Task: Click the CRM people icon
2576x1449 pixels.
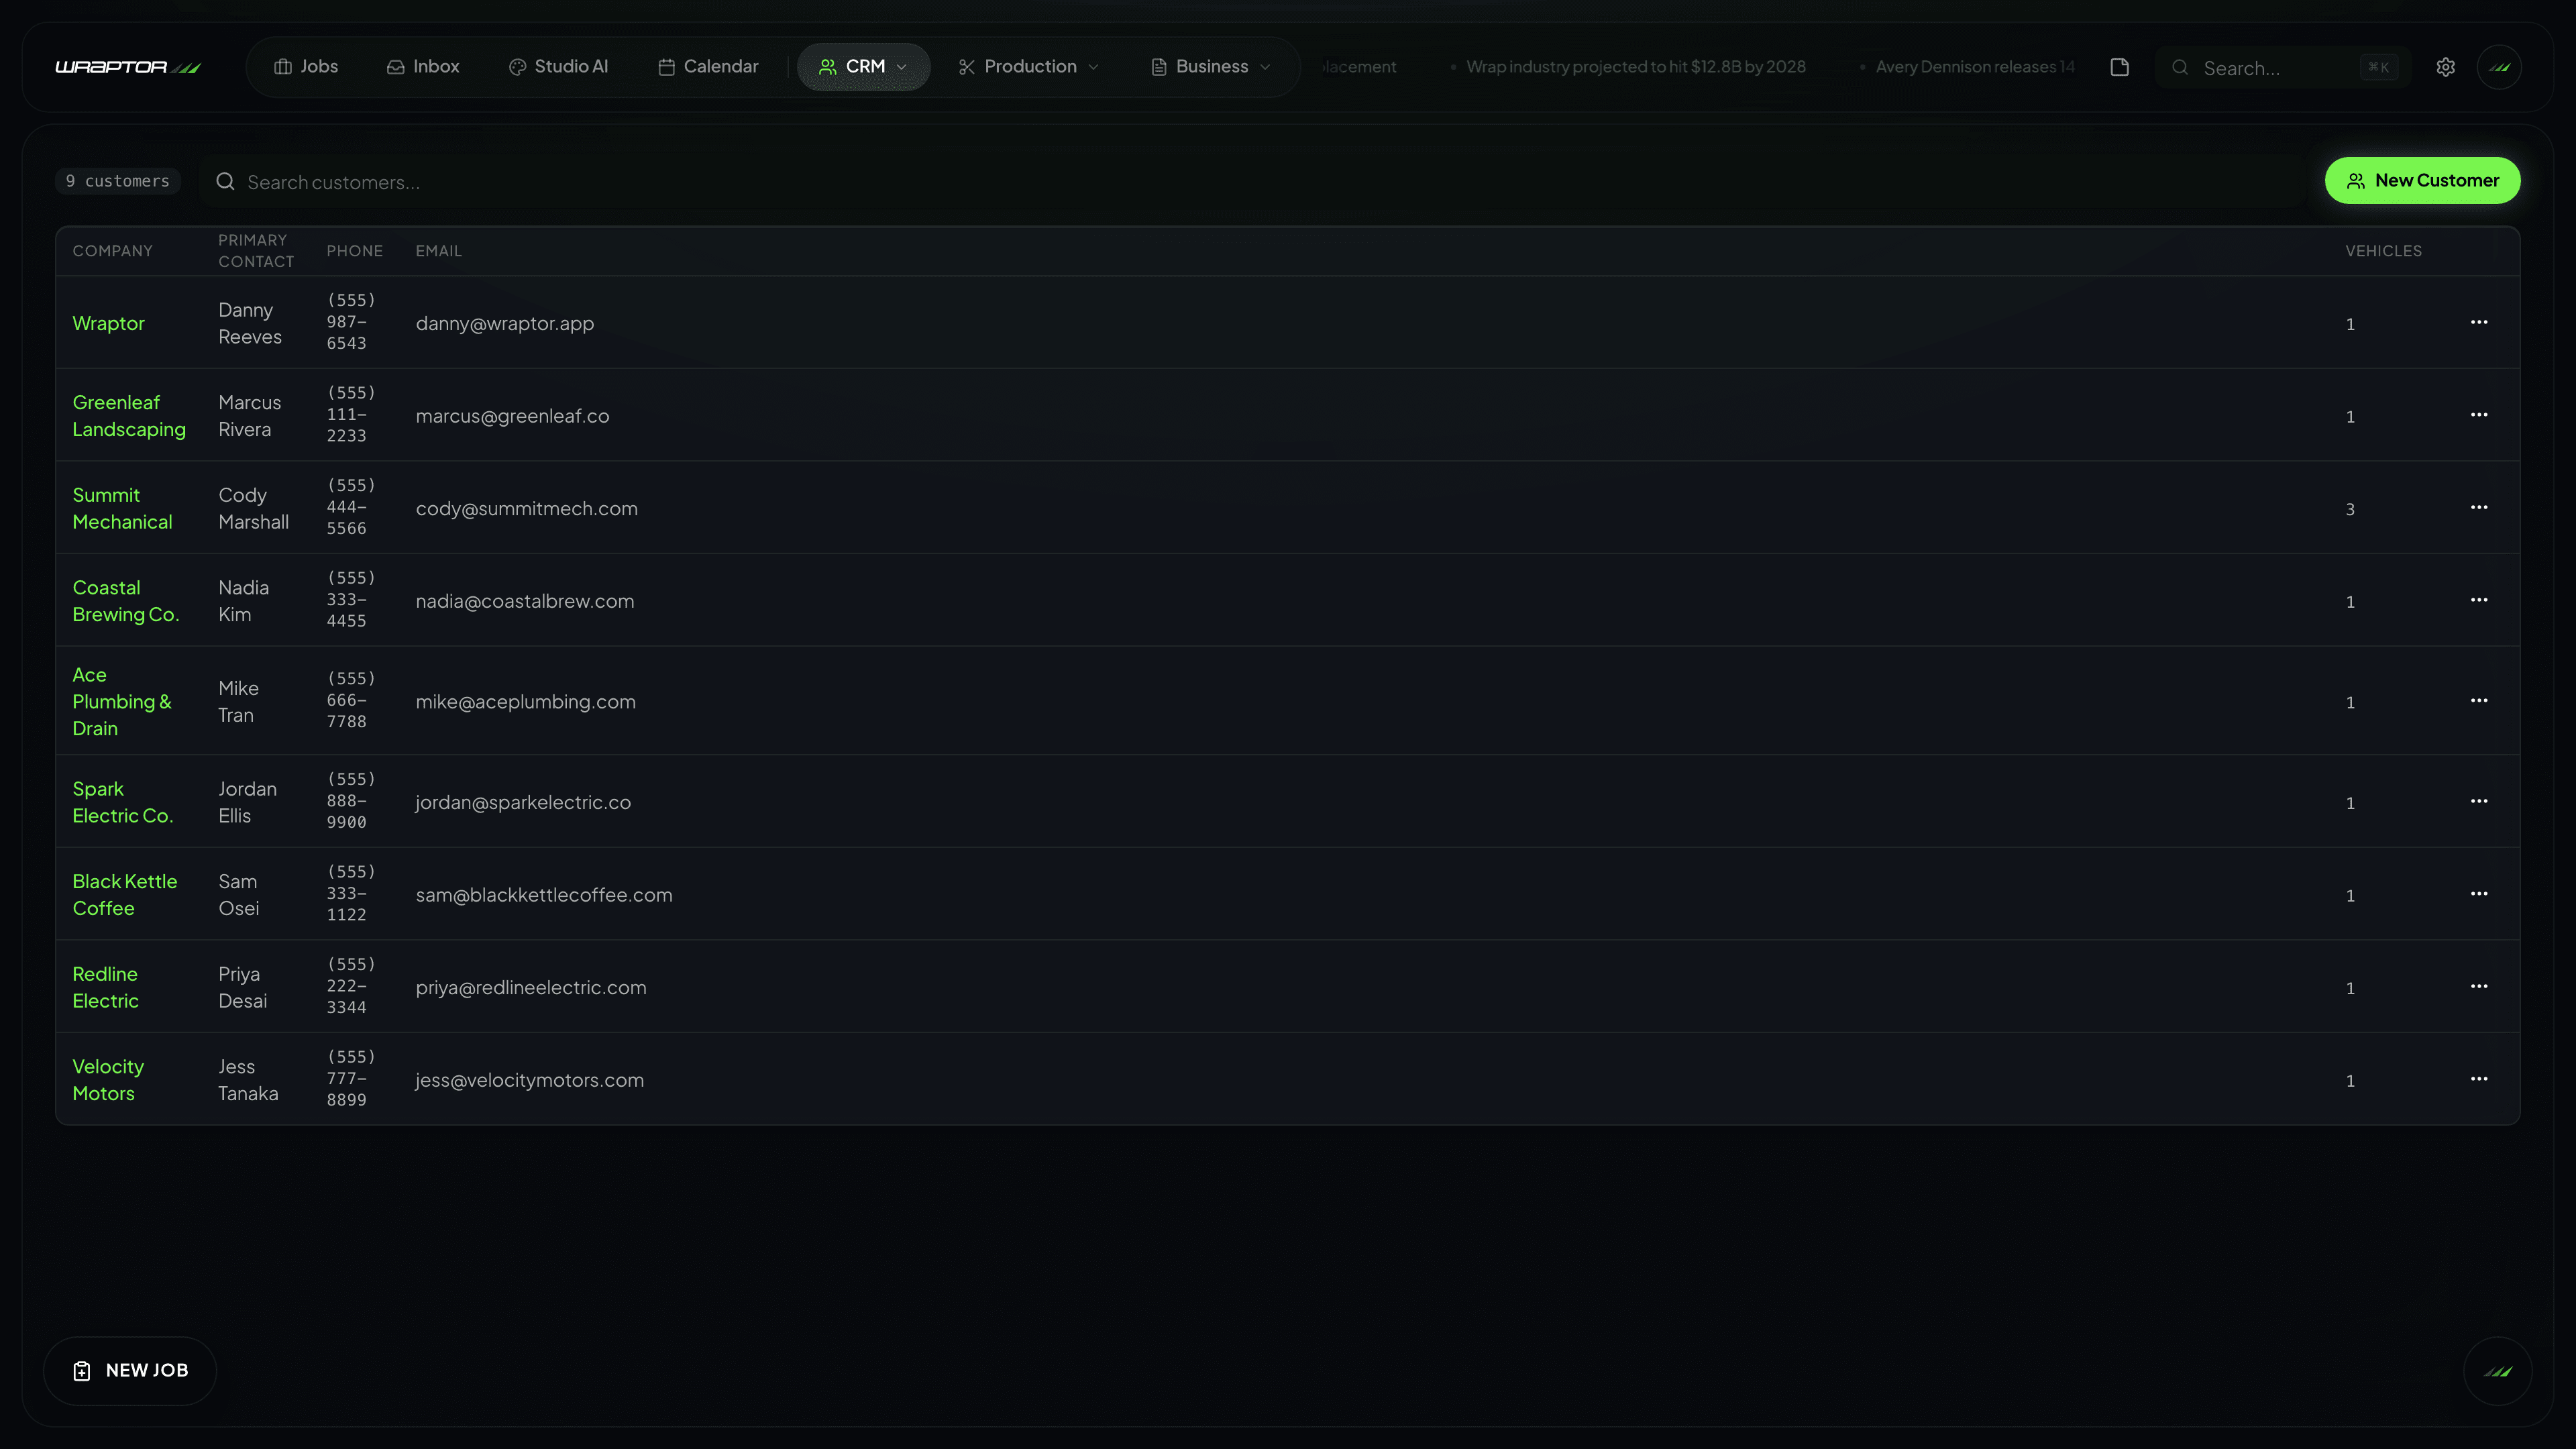Action: click(x=828, y=66)
